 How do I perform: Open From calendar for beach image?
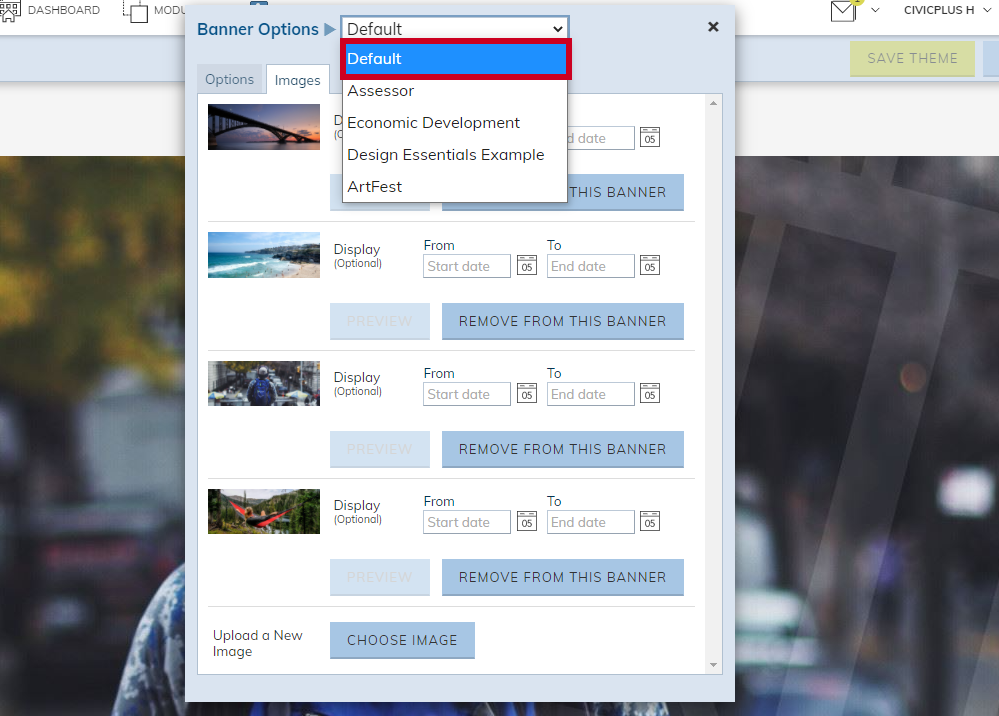tap(526, 266)
